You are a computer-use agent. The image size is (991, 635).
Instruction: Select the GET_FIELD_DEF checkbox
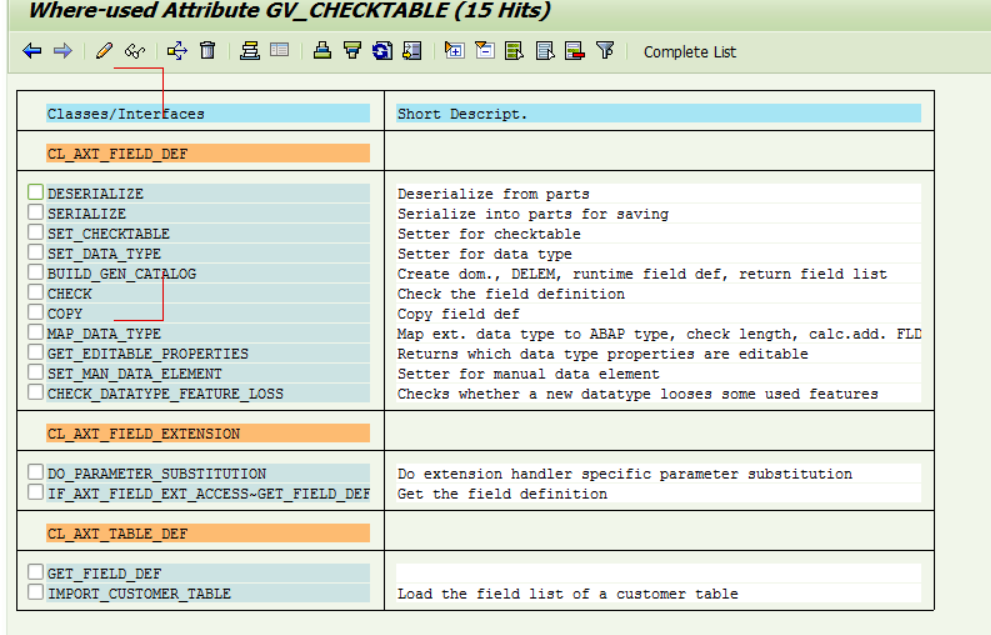point(35,572)
